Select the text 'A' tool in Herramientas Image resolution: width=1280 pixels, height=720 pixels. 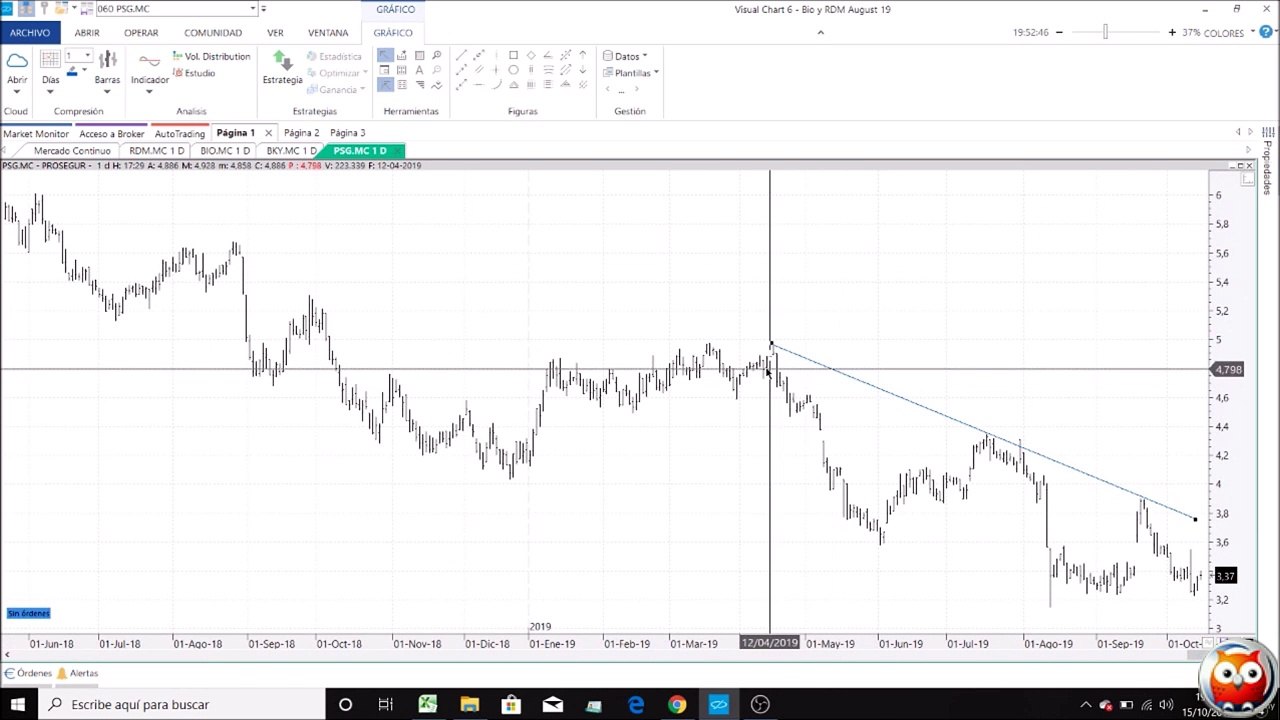[x=419, y=70]
